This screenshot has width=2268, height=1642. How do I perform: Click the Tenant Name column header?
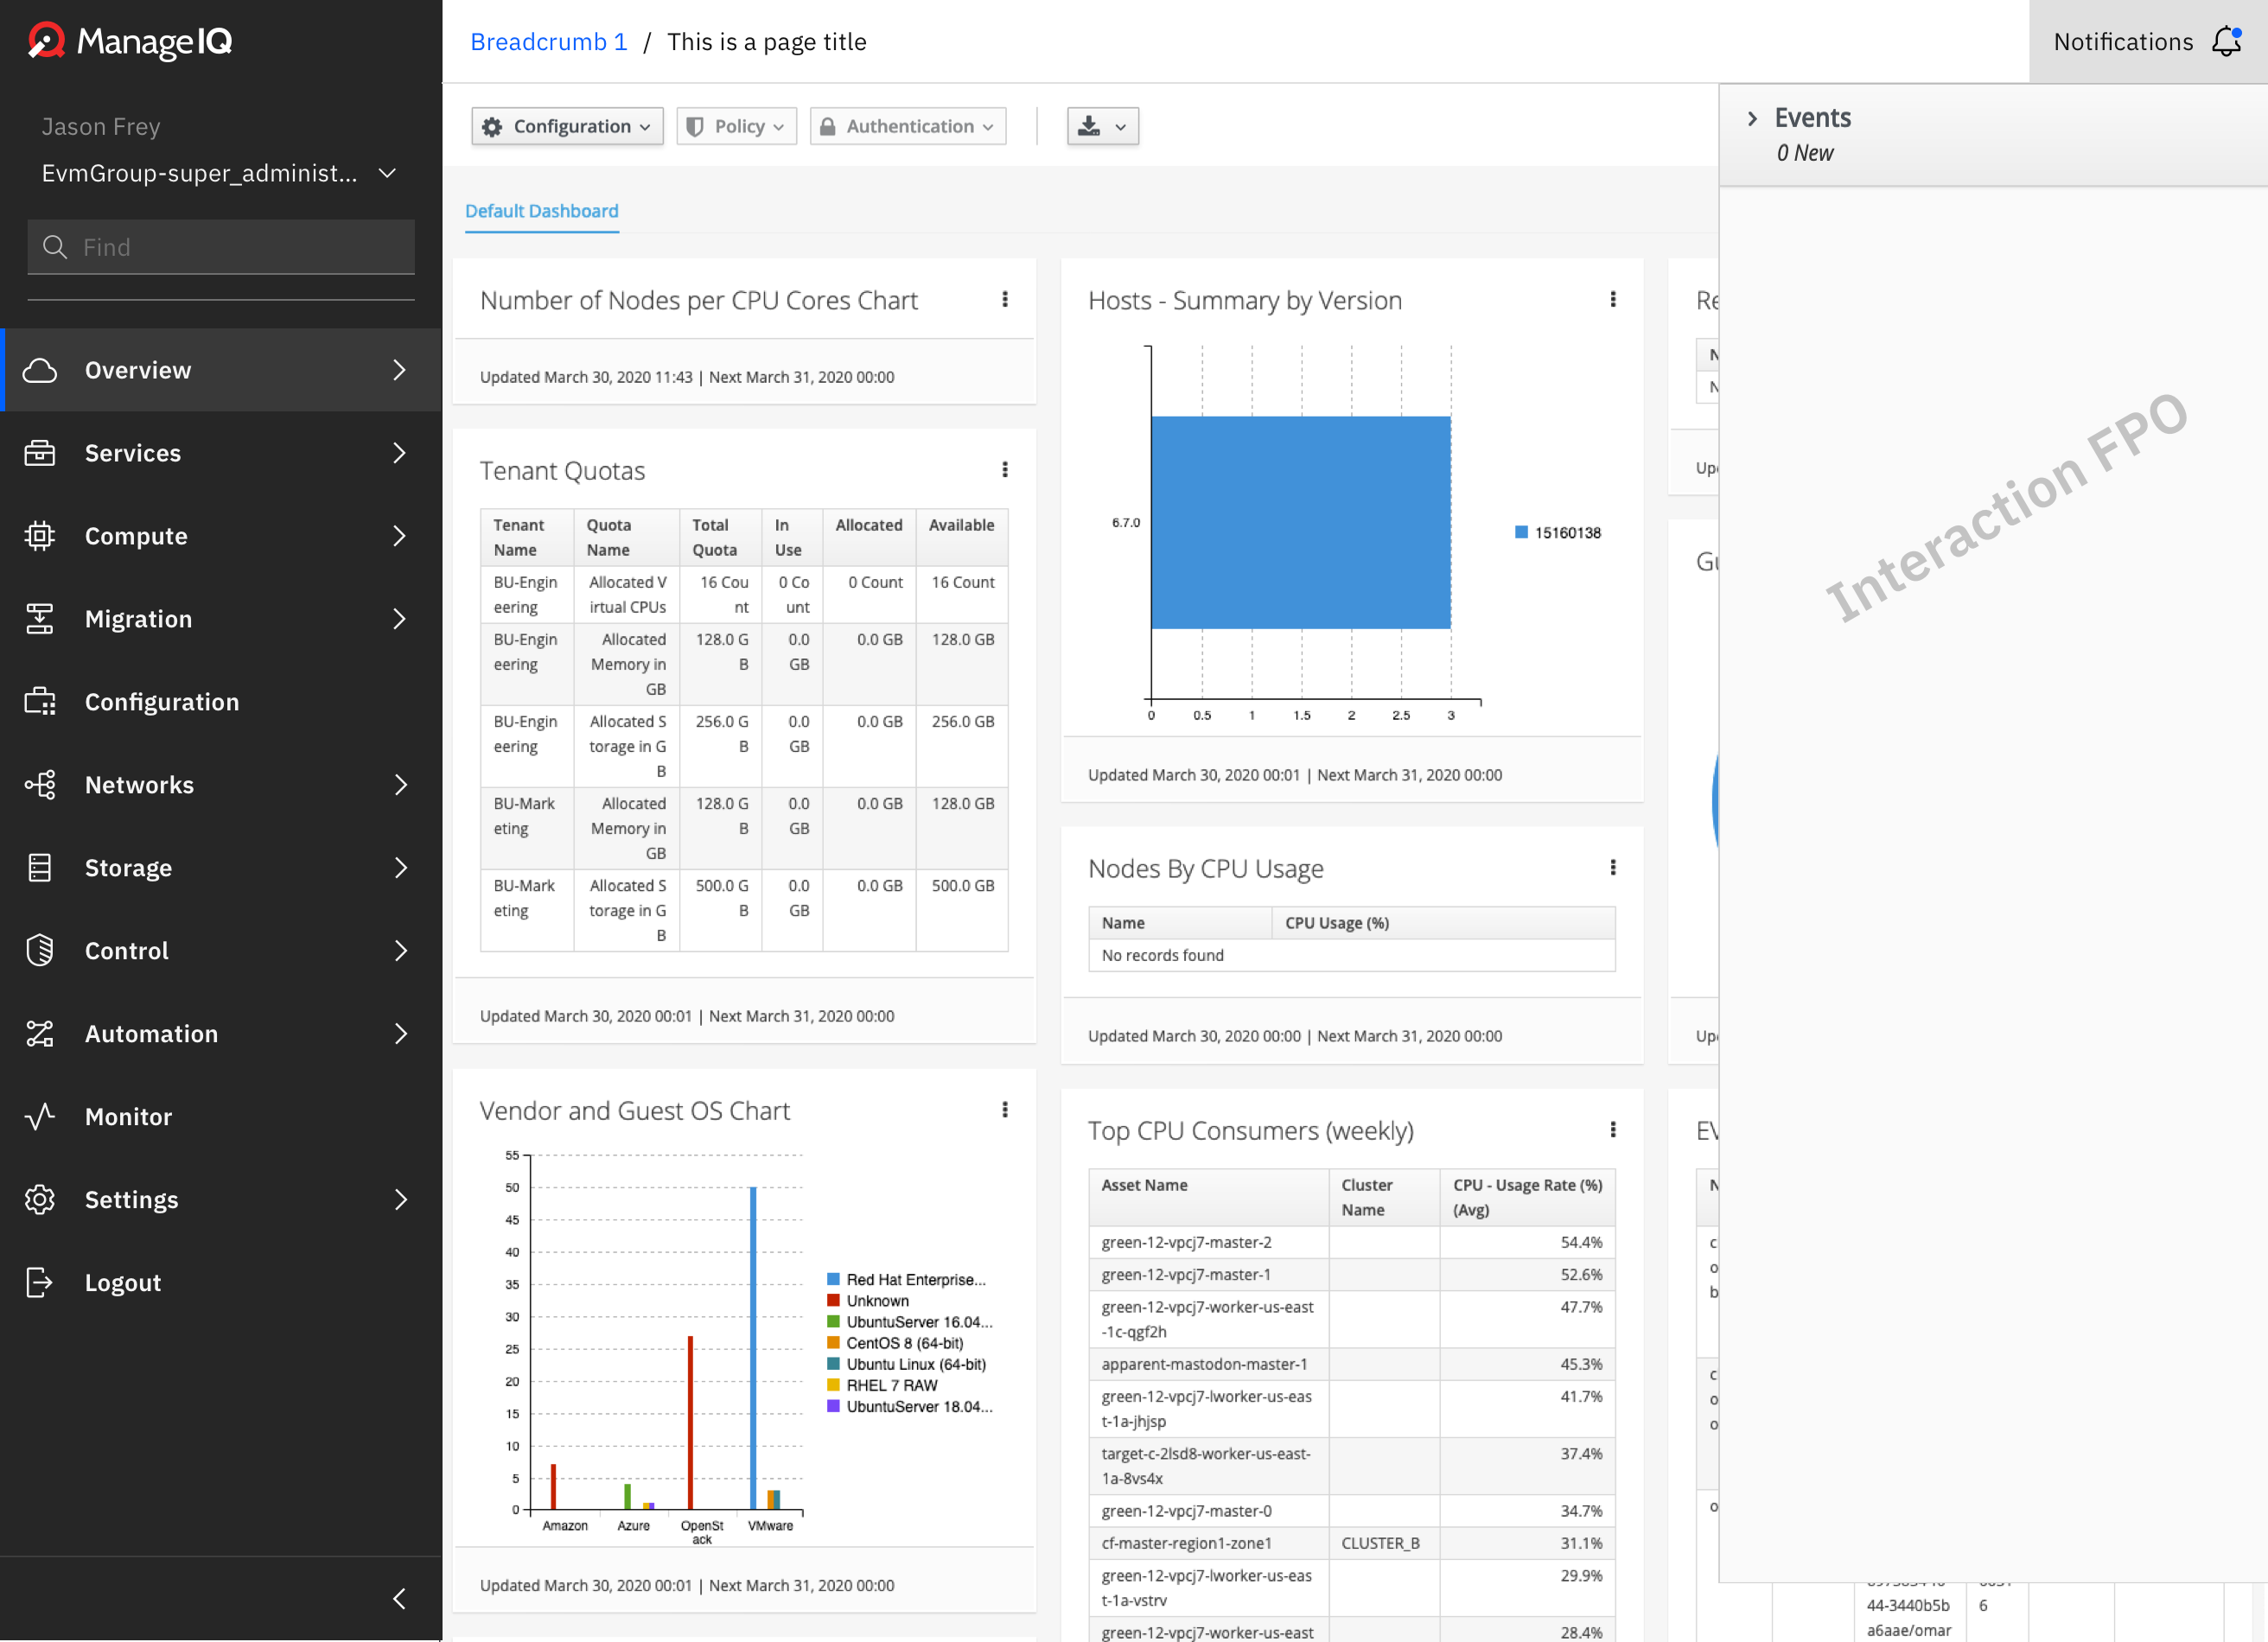pos(526,537)
